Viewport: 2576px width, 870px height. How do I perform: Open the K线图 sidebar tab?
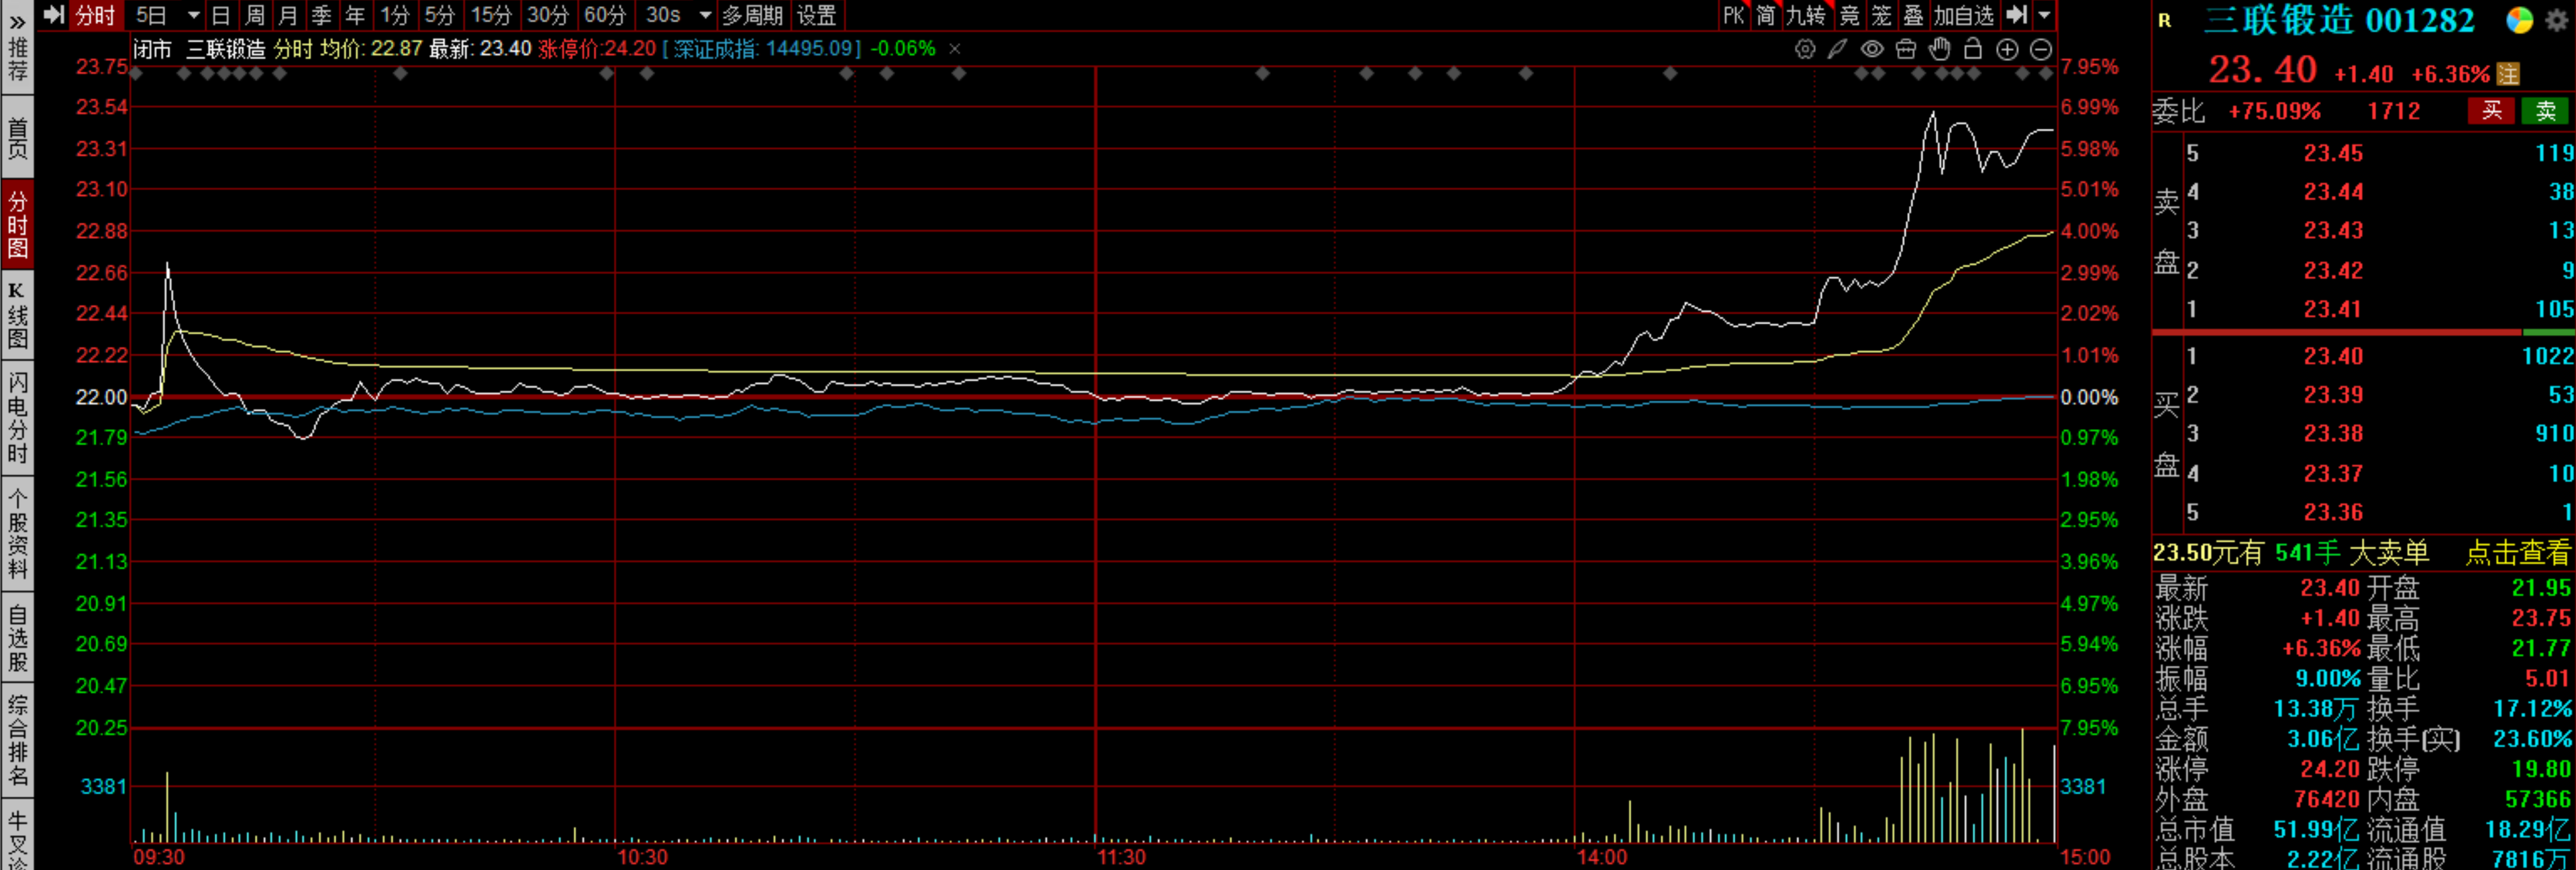[17, 316]
